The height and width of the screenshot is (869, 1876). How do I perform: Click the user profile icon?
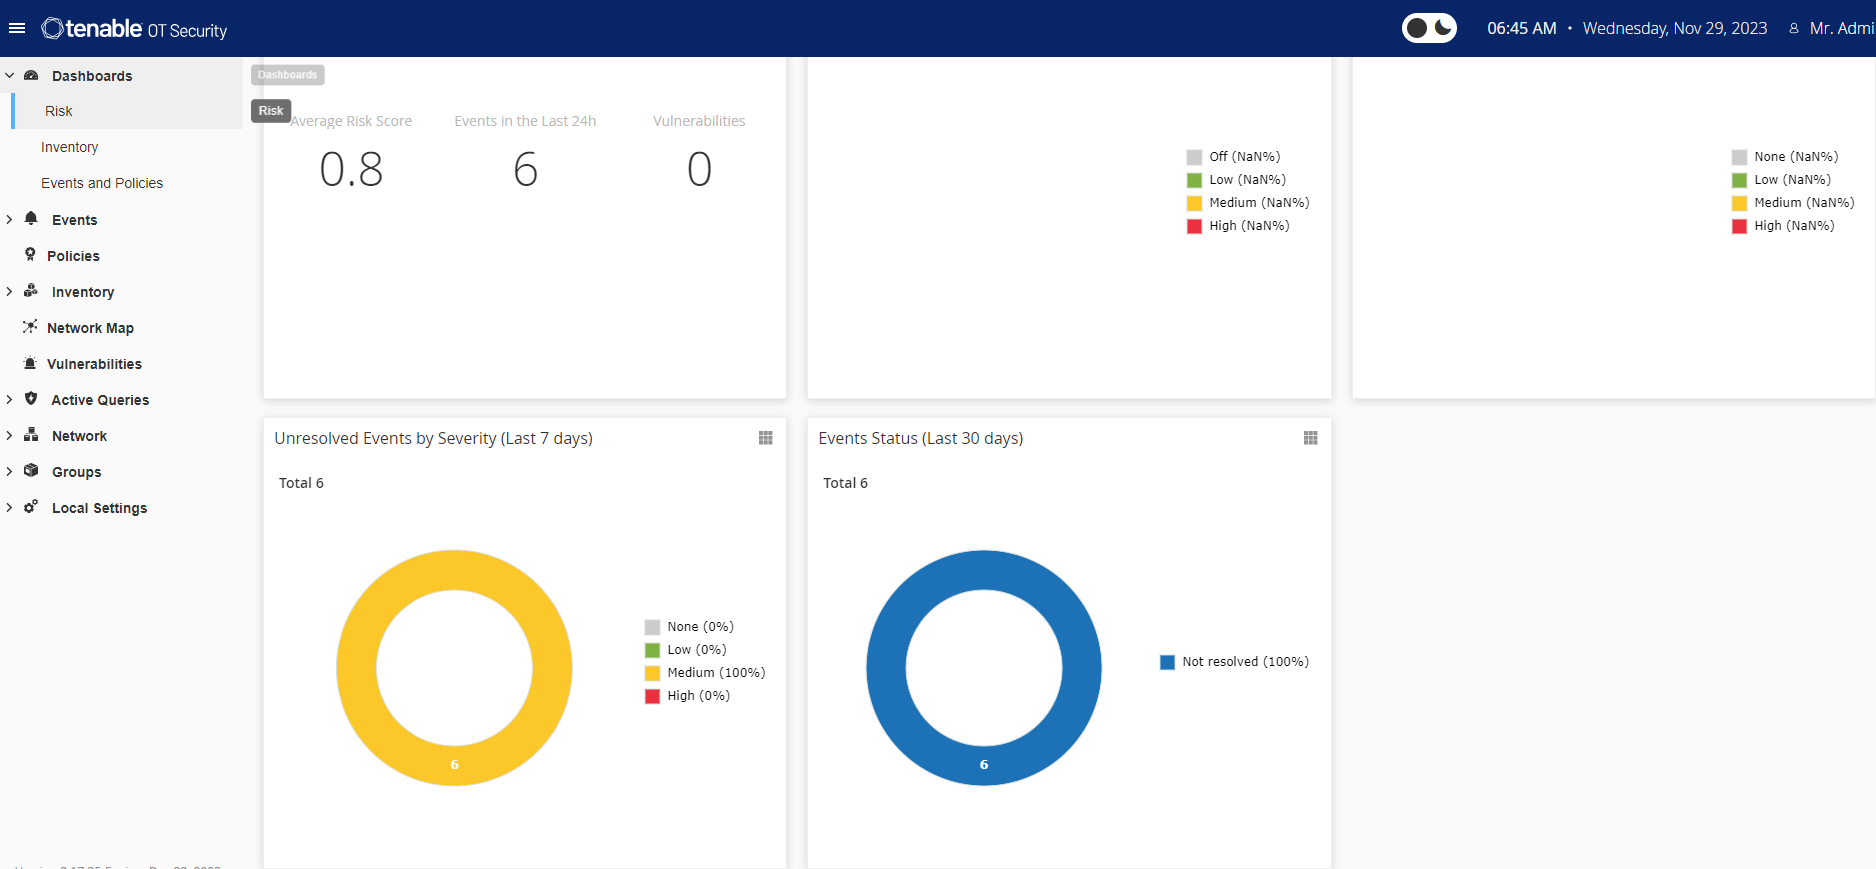(x=1794, y=29)
